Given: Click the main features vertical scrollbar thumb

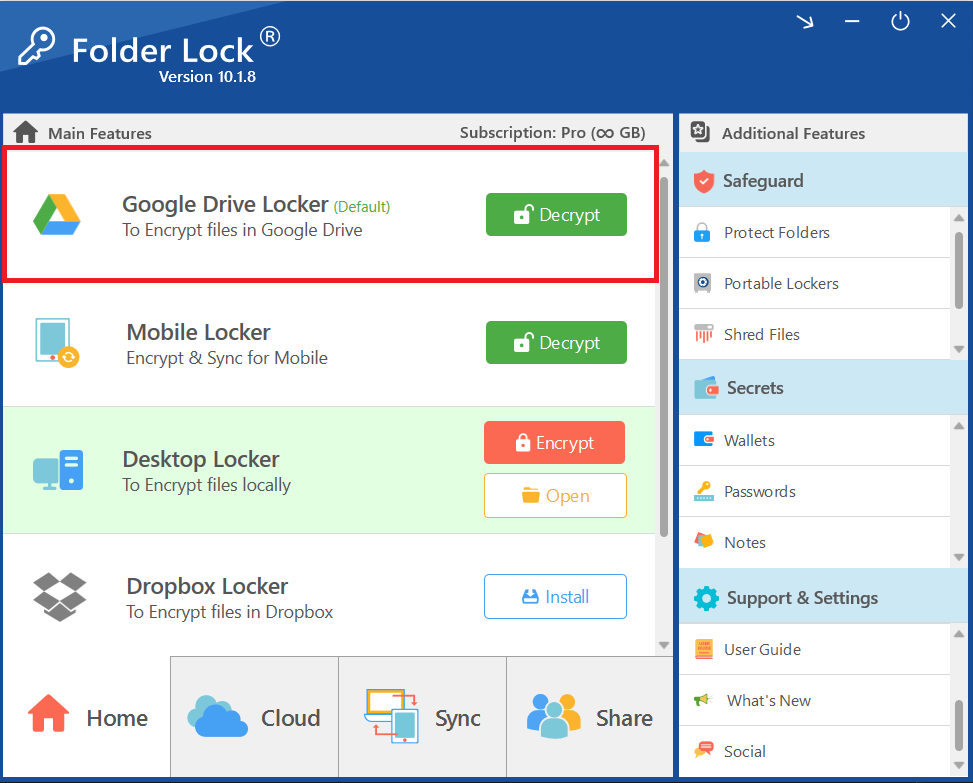Looking at the screenshot, I should [x=664, y=357].
